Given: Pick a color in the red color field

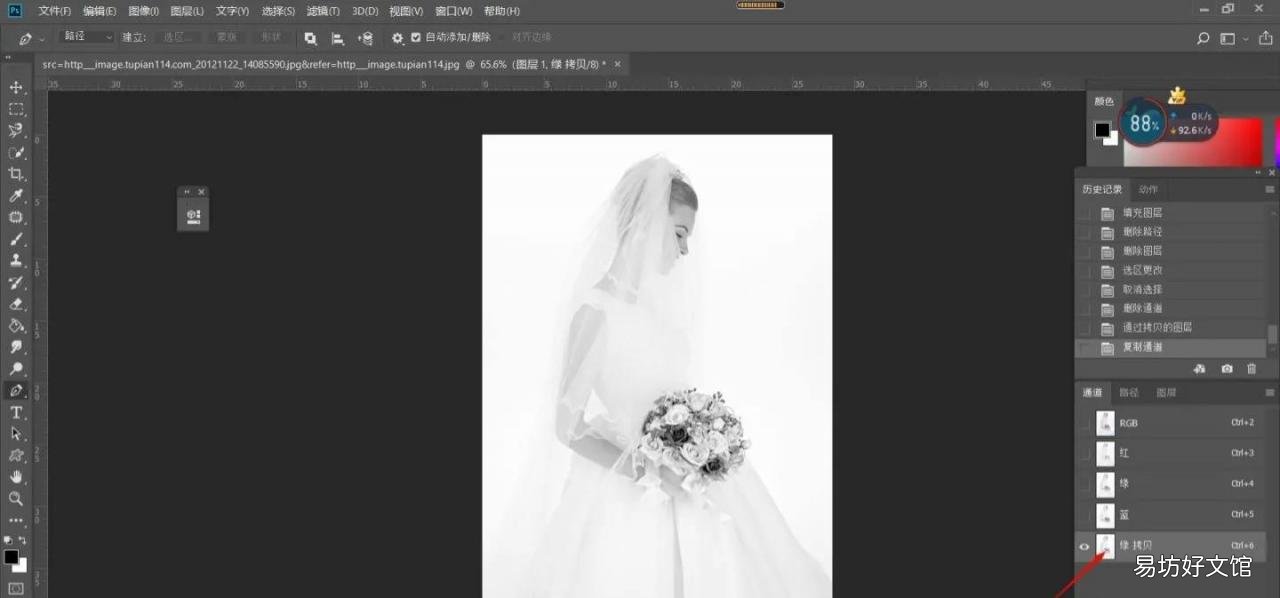Looking at the screenshot, I should click(1194, 142).
